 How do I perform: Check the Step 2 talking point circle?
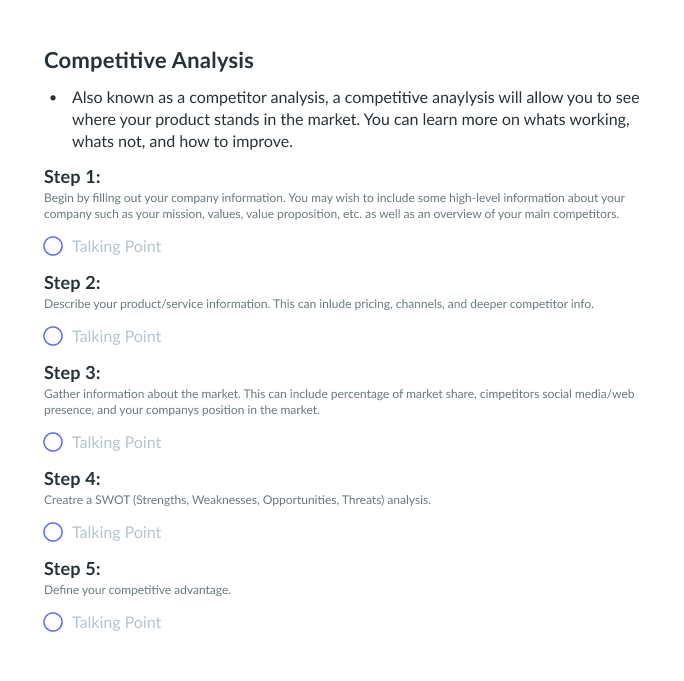(53, 336)
